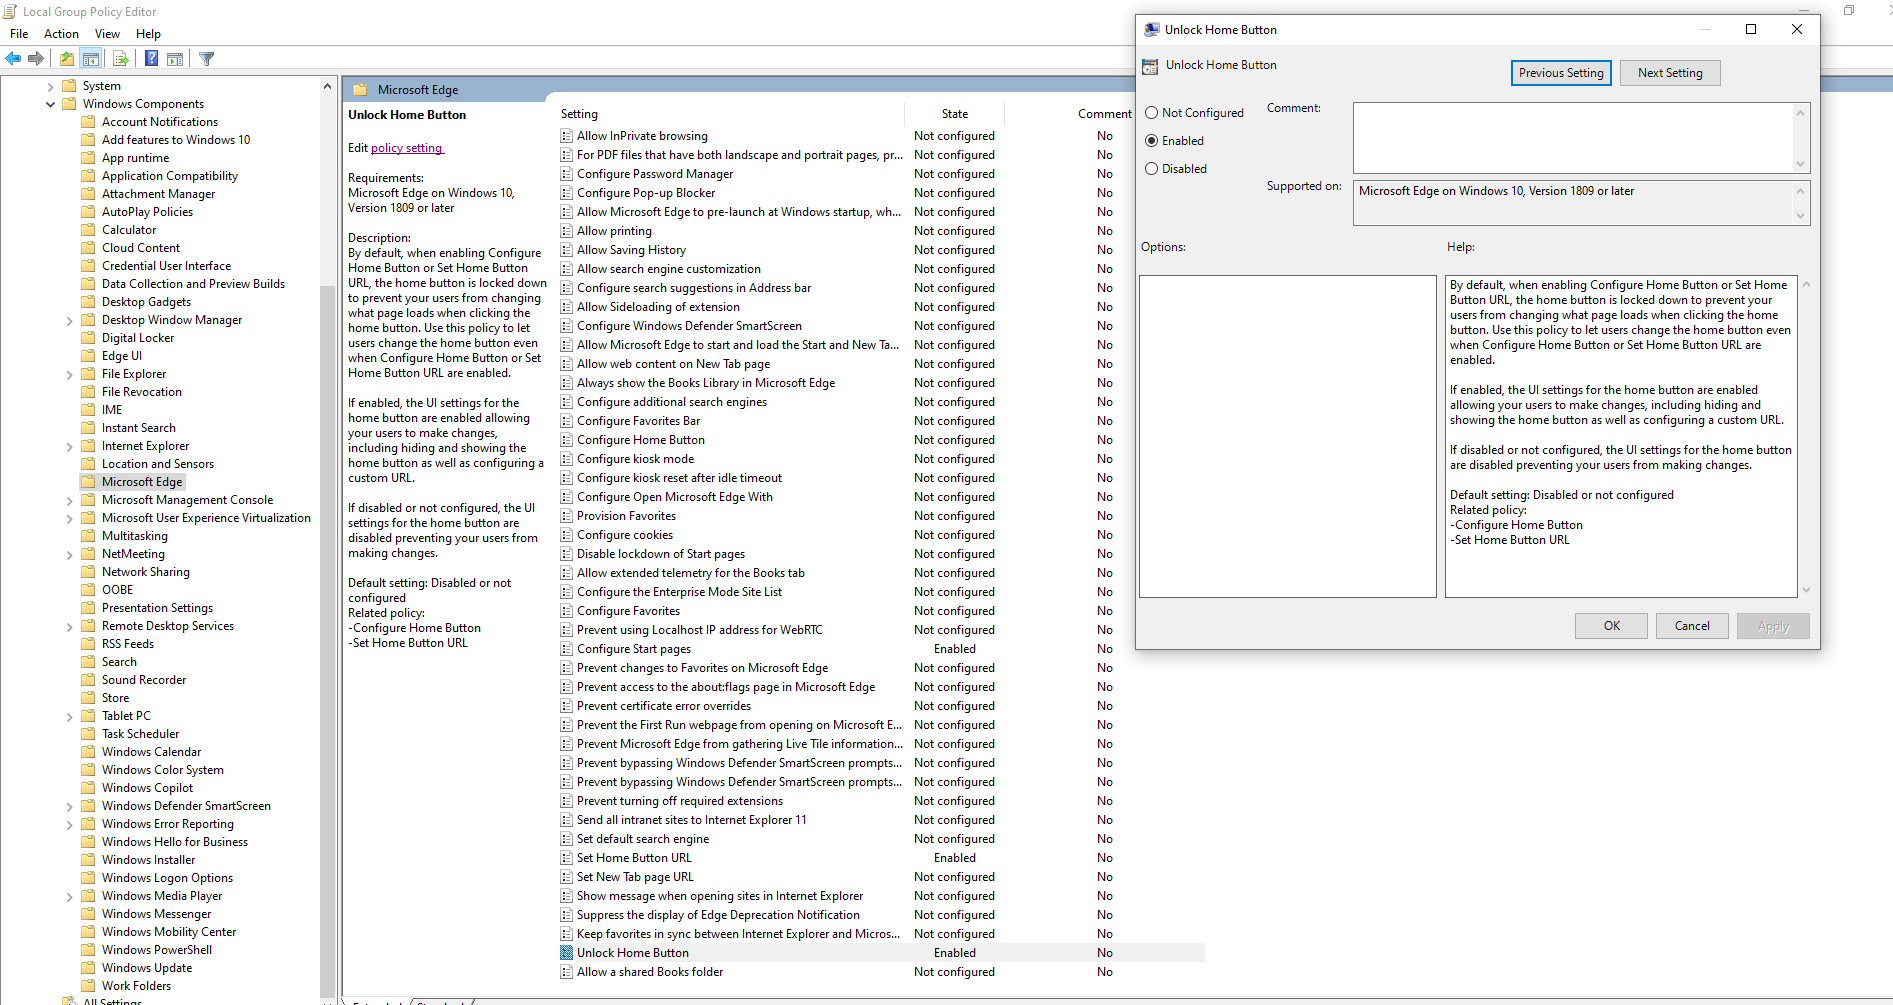1893x1005 pixels.
Task: Collapse the Windows Components tree node
Action: [50, 104]
